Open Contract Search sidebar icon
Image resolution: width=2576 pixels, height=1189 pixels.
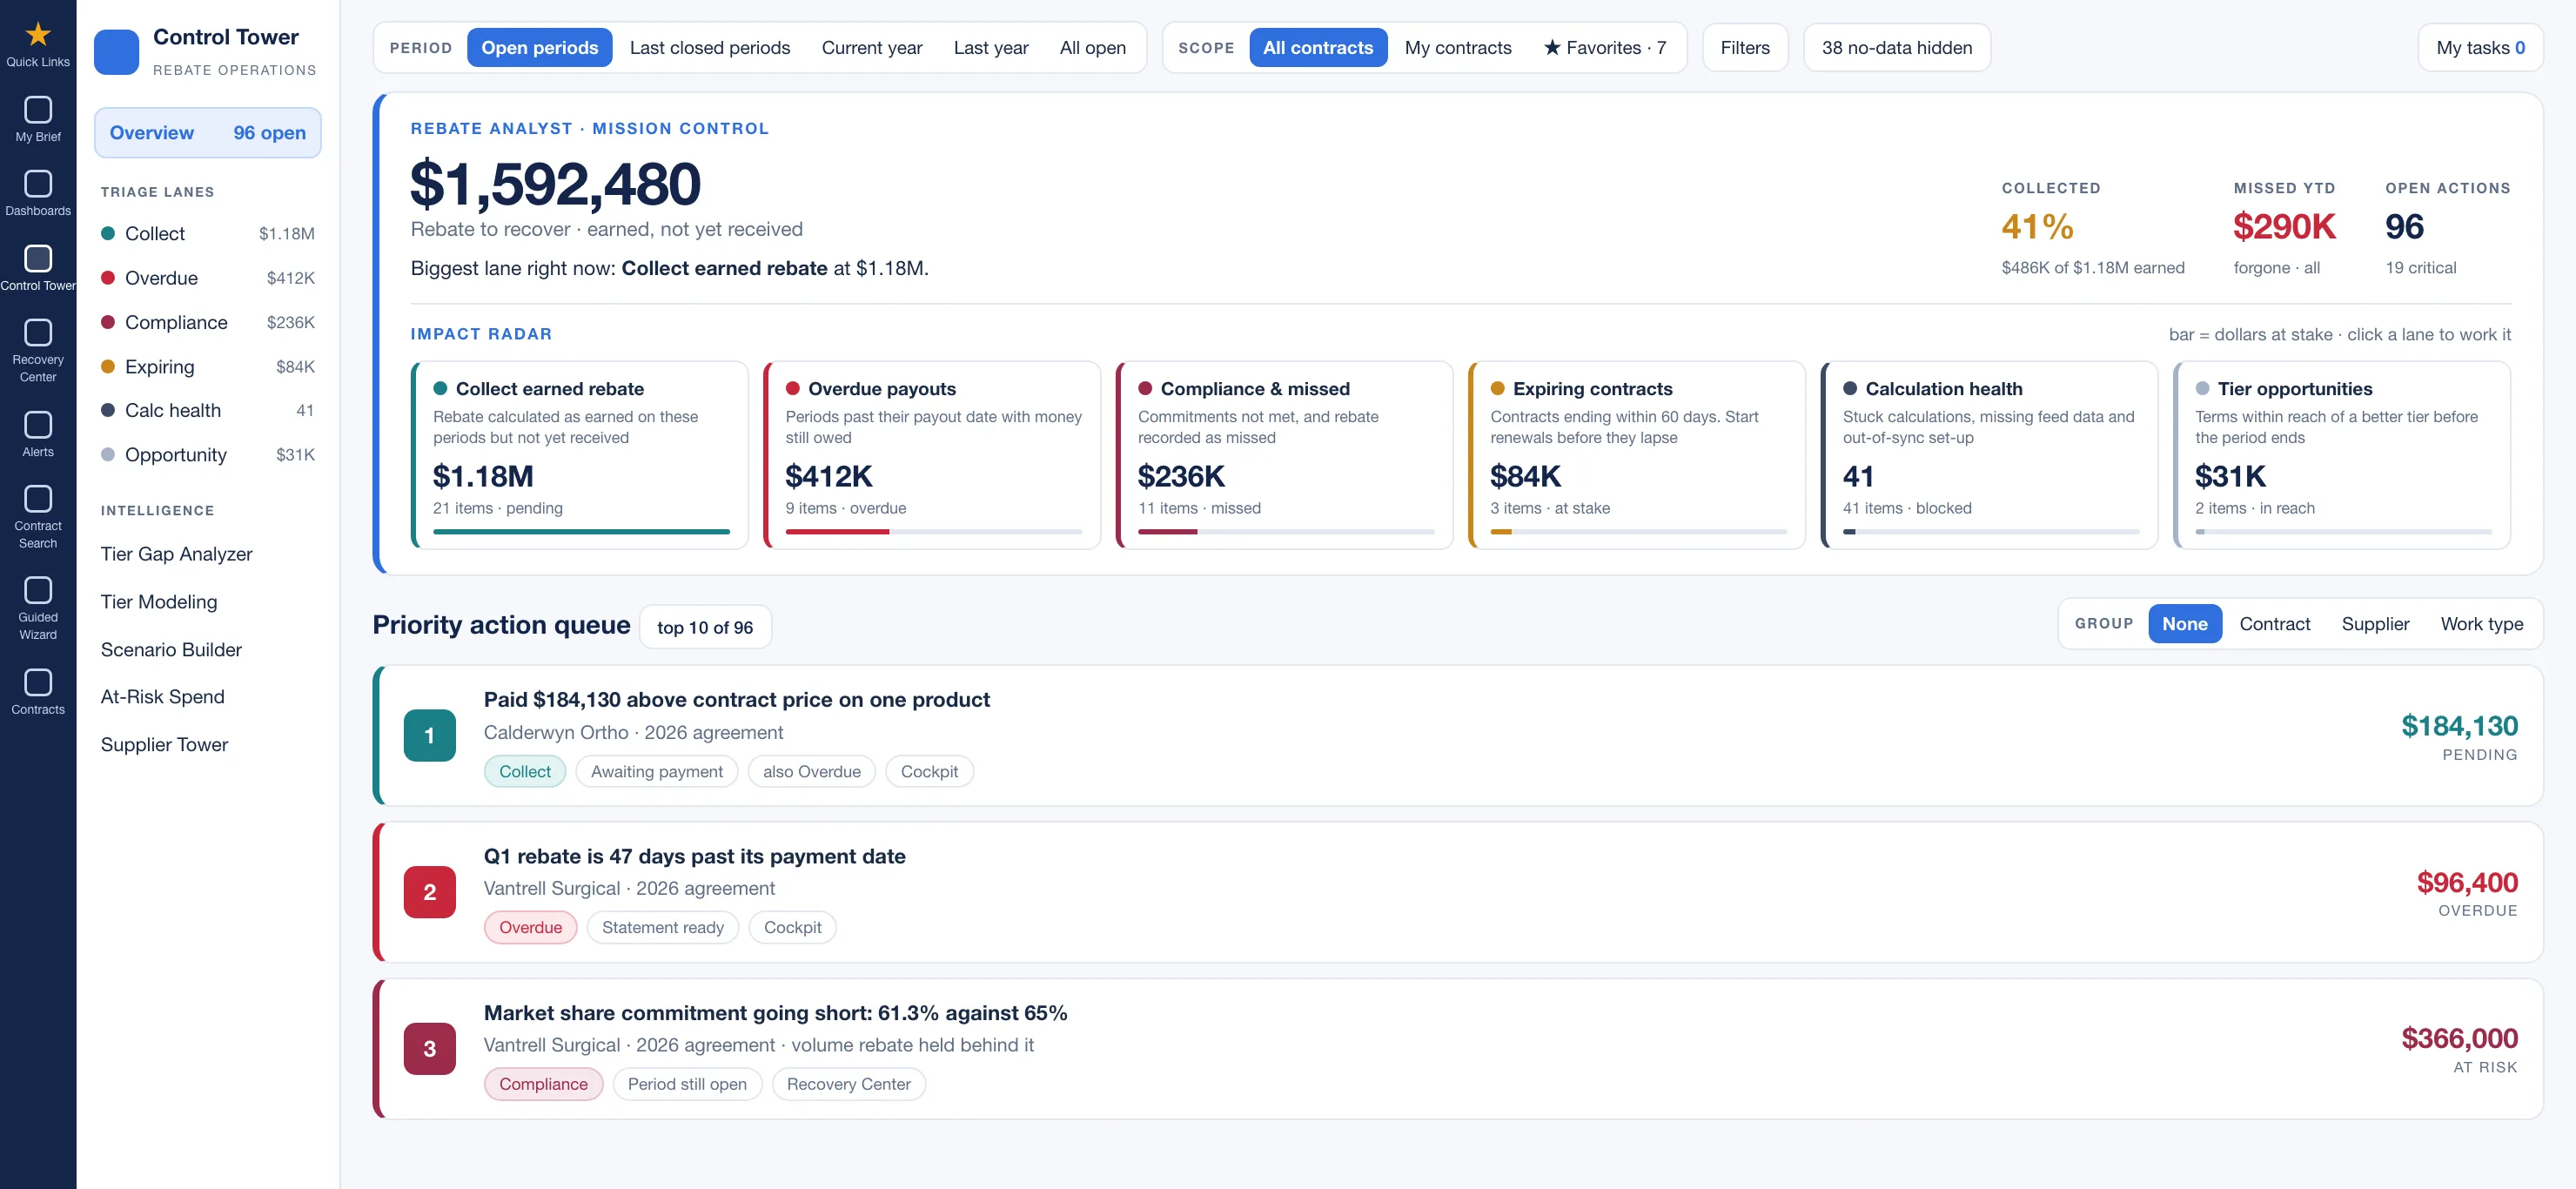coord(38,498)
